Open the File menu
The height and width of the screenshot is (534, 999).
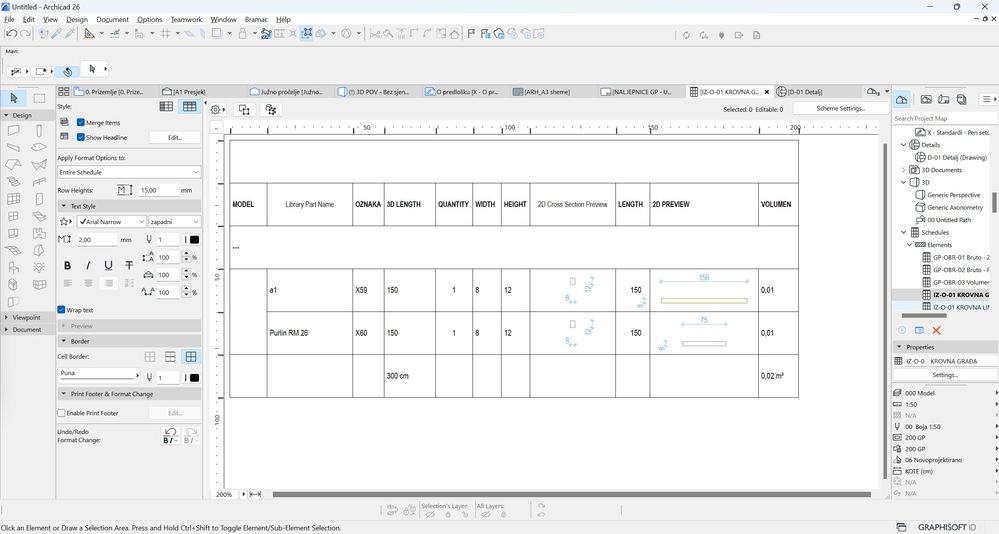pyautogui.click(x=9, y=19)
